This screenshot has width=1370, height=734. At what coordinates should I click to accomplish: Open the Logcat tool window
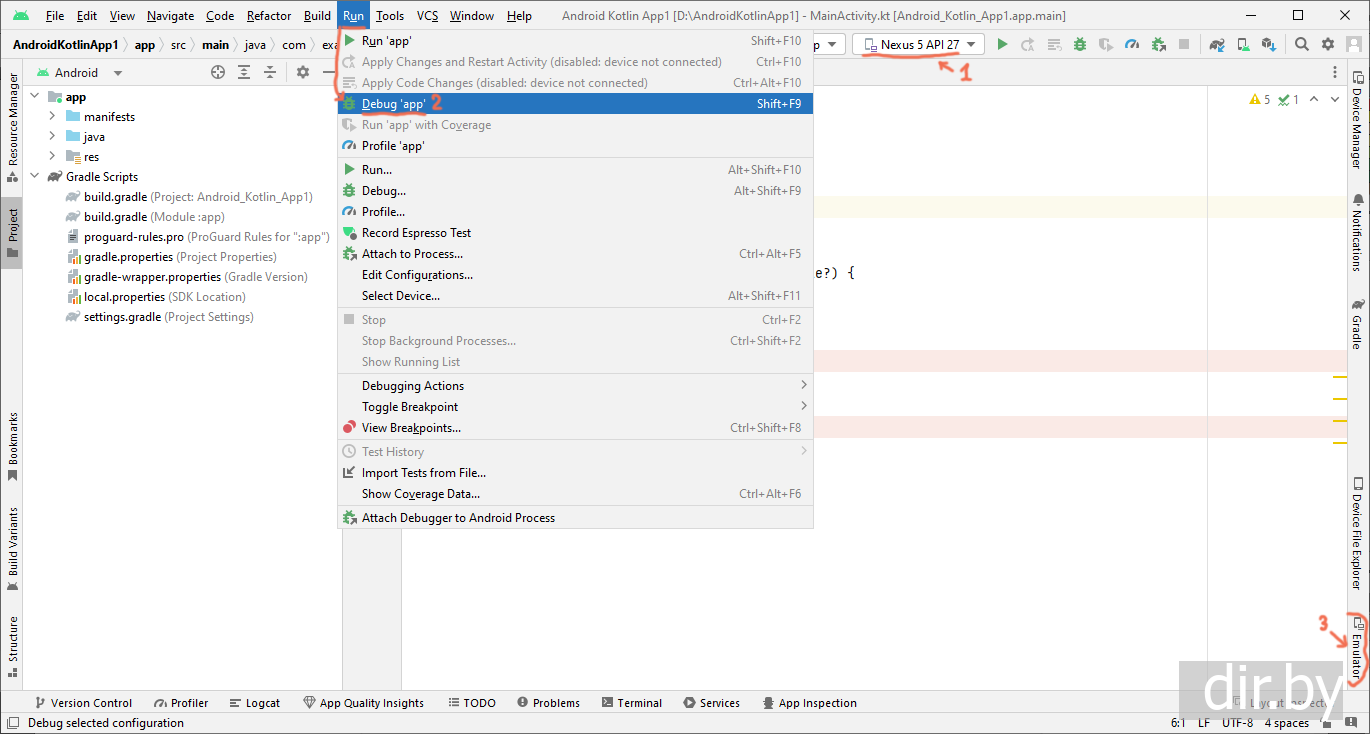click(x=254, y=703)
